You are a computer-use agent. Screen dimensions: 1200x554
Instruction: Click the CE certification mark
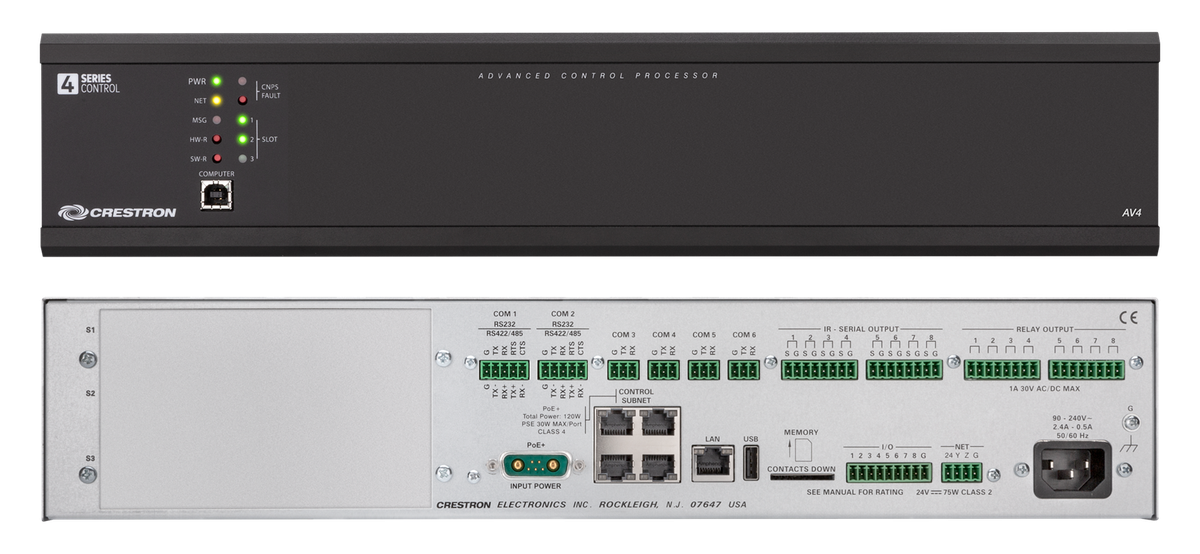pos(1128,319)
